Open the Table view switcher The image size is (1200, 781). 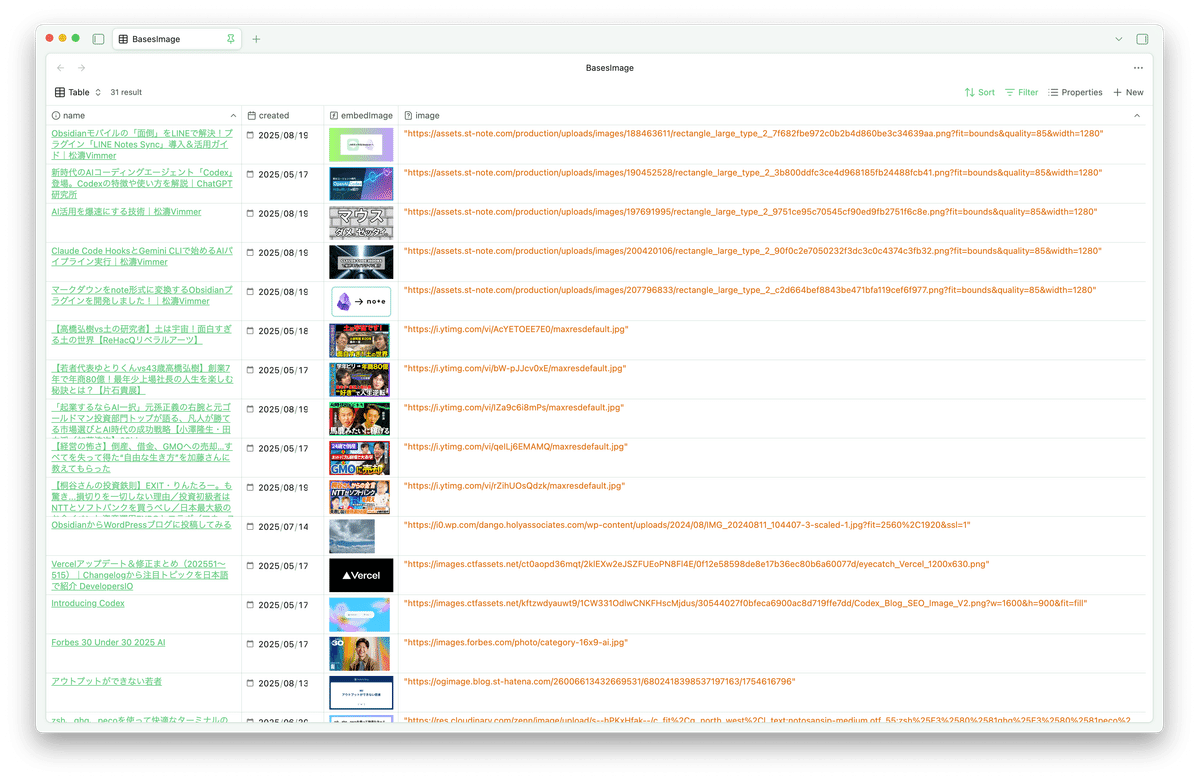pyautogui.click(x=78, y=92)
